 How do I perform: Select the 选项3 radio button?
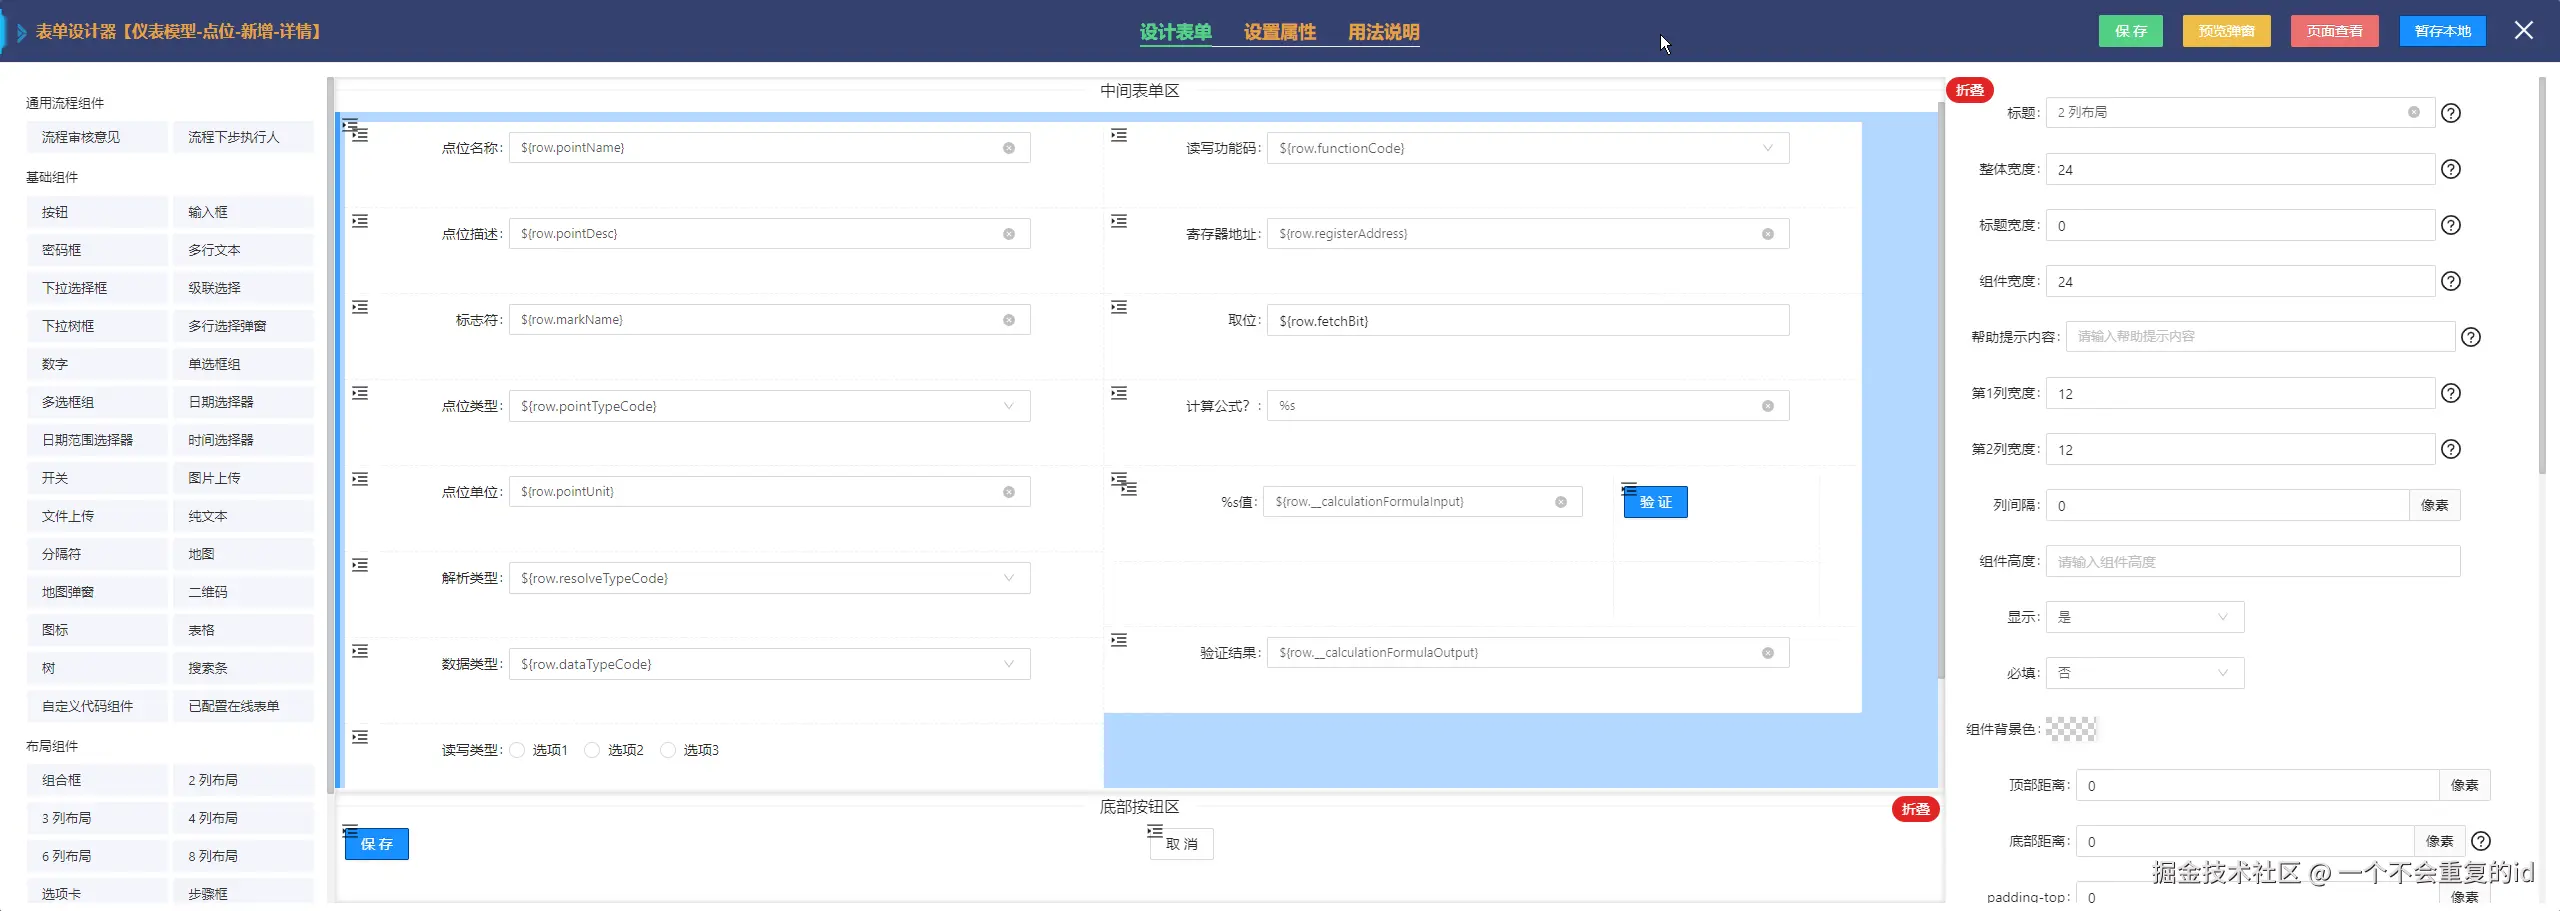point(668,750)
